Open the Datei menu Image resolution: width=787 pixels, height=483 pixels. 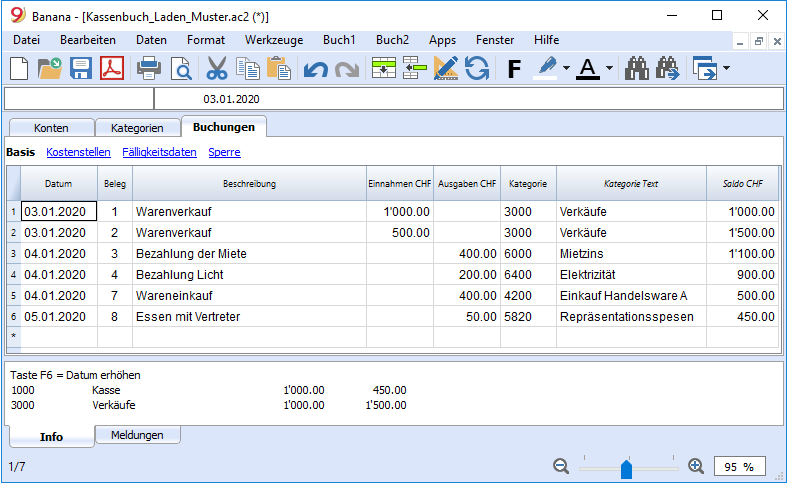[x=26, y=40]
